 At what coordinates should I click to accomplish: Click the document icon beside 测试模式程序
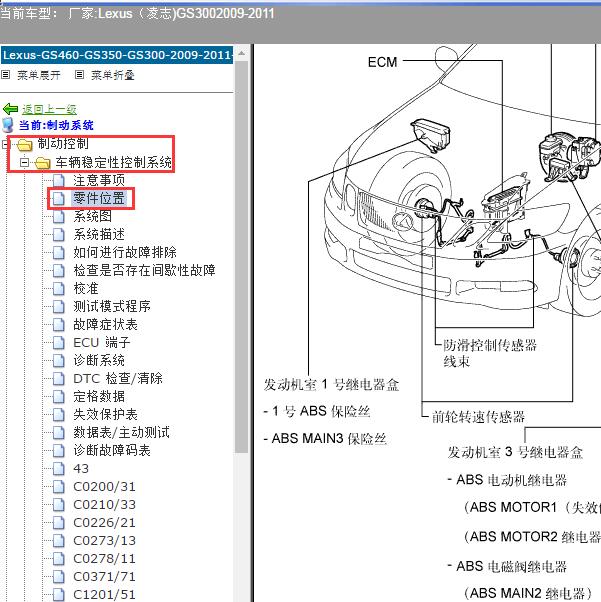click(x=58, y=306)
